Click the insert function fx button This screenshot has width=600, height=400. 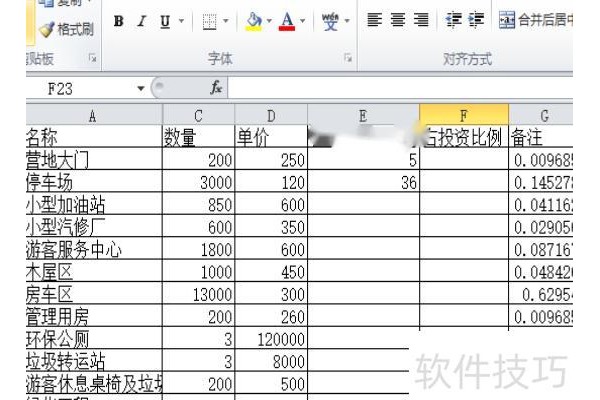pyautogui.click(x=216, y=88)
